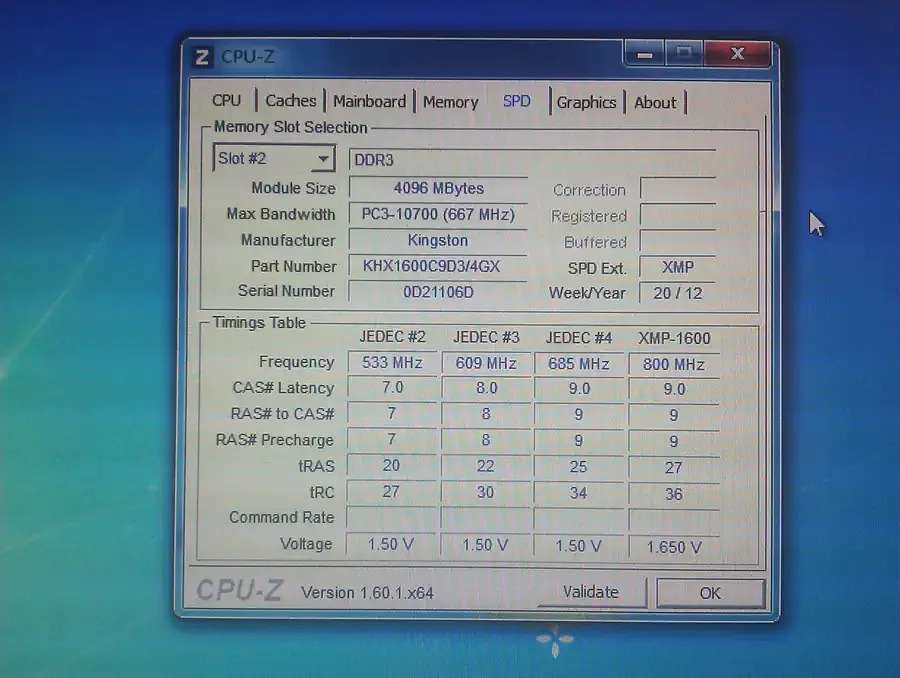
Task: Click the OK button
Action: click(710, 593)
